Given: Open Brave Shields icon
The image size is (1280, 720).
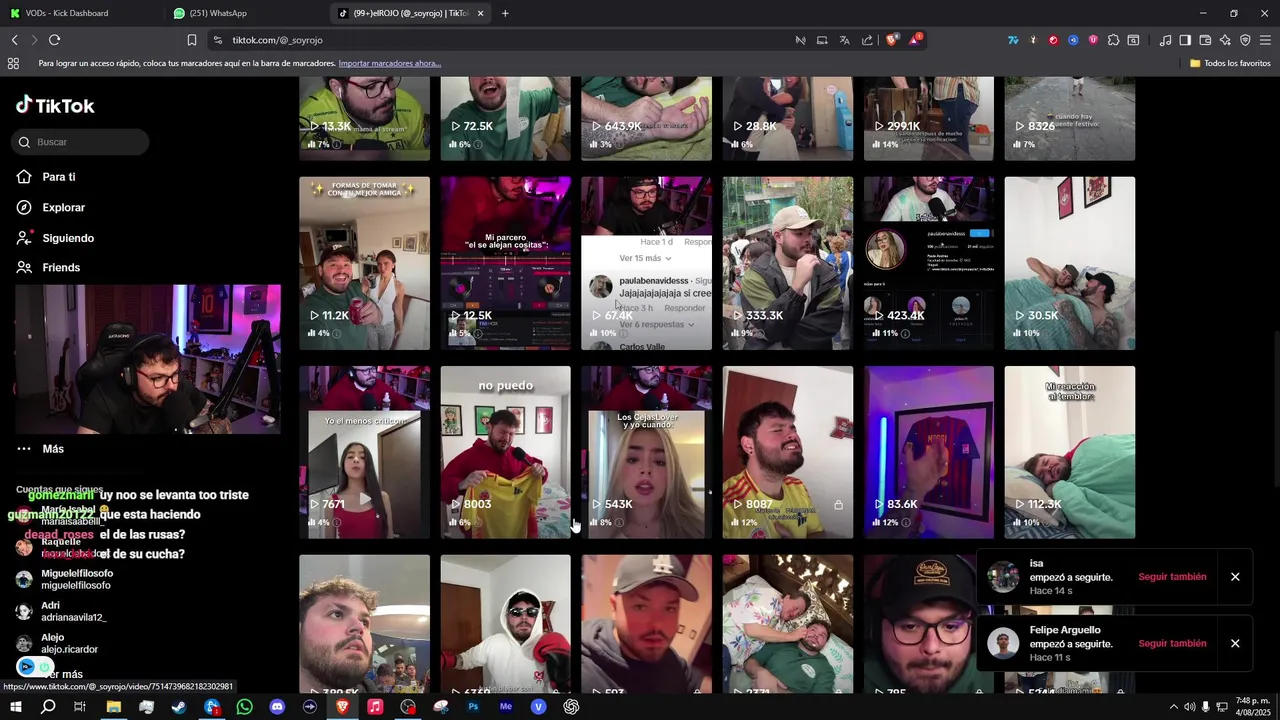Looking at the screenshot, I should (892, 40).
